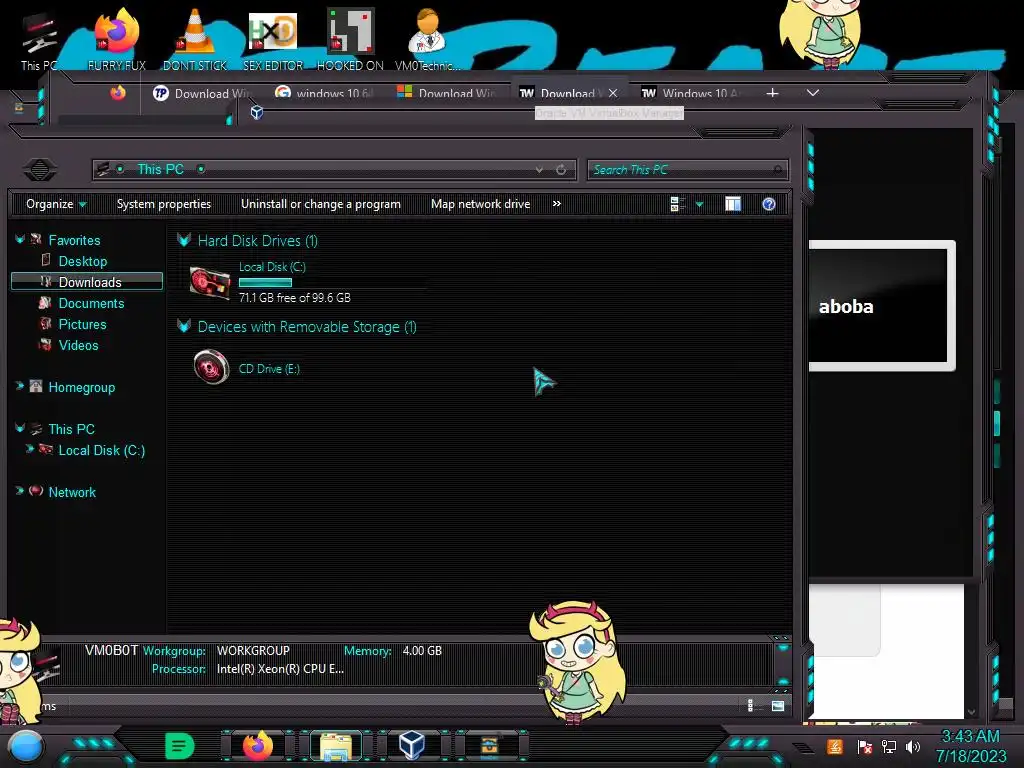This screenshot has height=768, width=1024.
Task: Refresh the This PC location
Action: pyautogui.click(x=561, y=170)
